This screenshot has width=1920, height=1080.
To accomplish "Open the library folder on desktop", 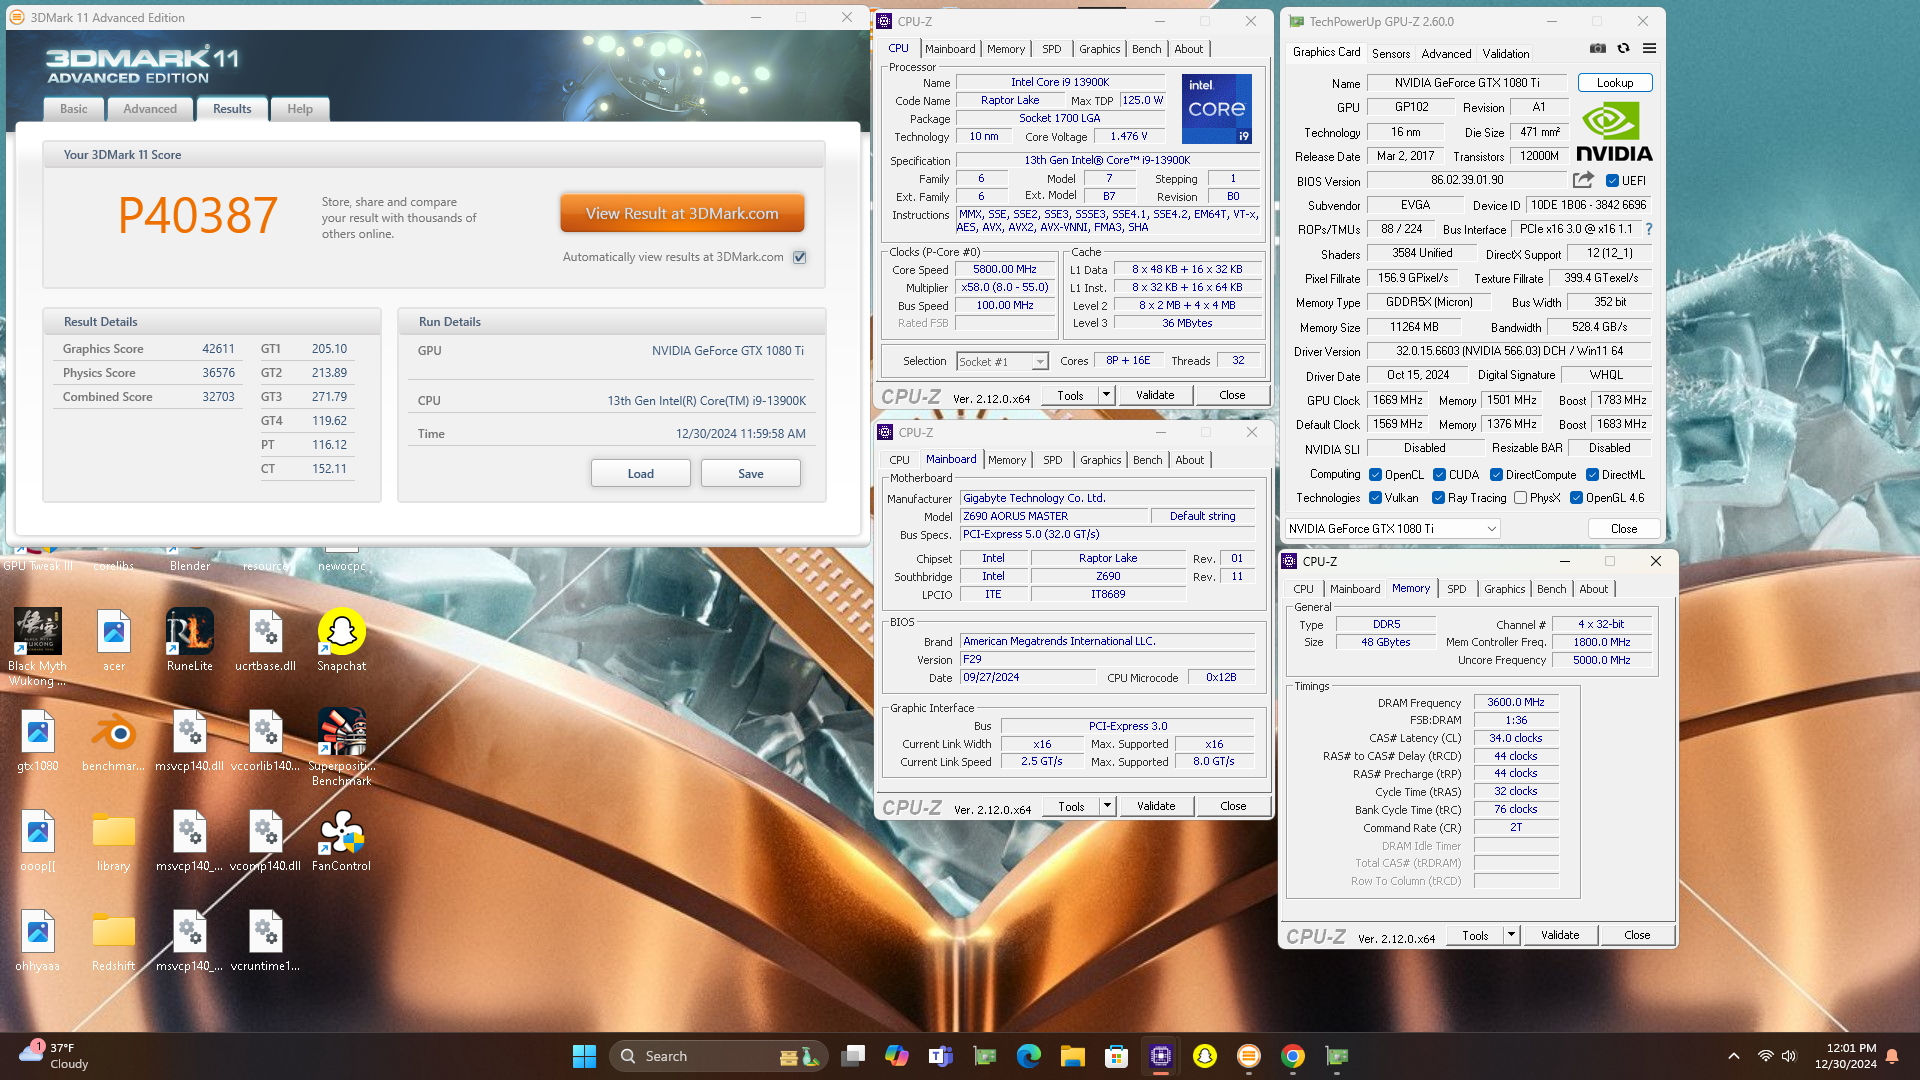I will coord(113,841).
